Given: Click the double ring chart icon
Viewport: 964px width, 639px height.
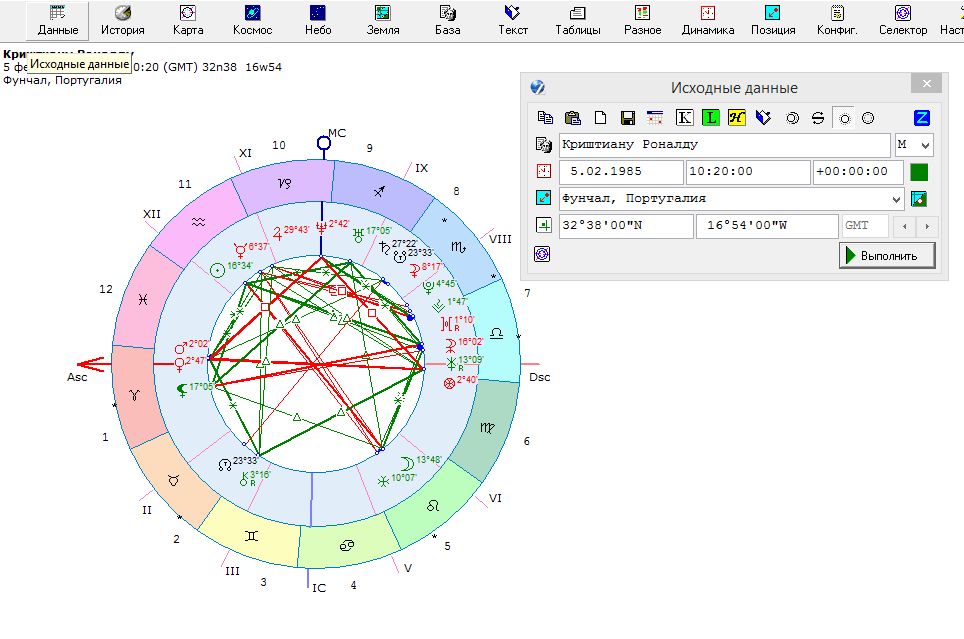Looking at the screenshot, I should (x=792, y=118).
